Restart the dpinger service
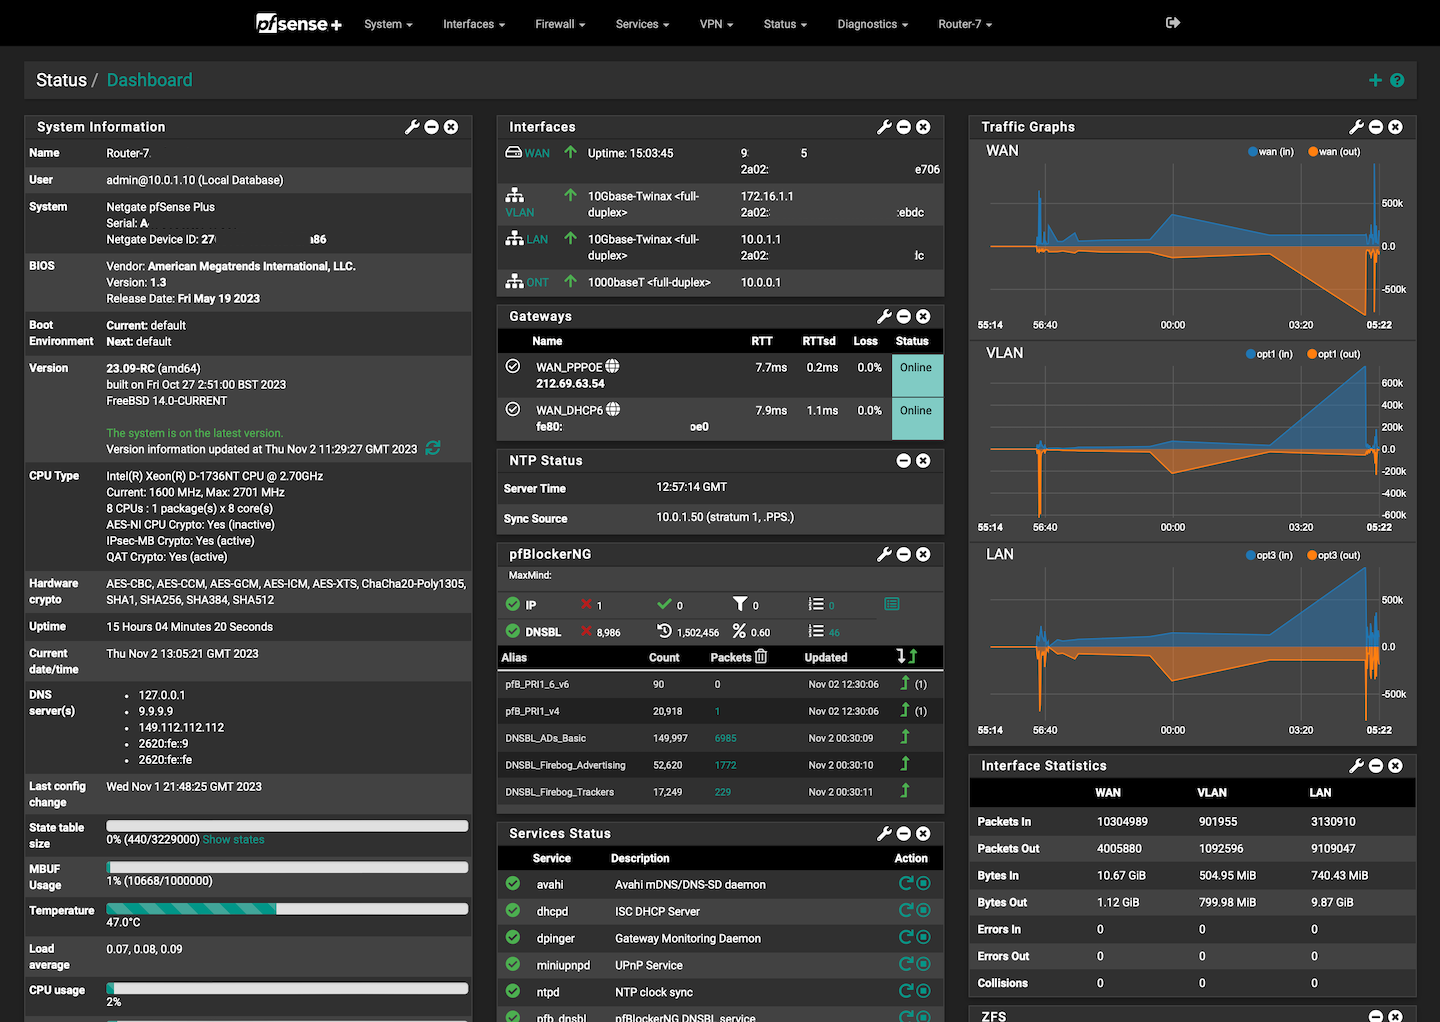Screen dimensions: 1440x1022 906,937
